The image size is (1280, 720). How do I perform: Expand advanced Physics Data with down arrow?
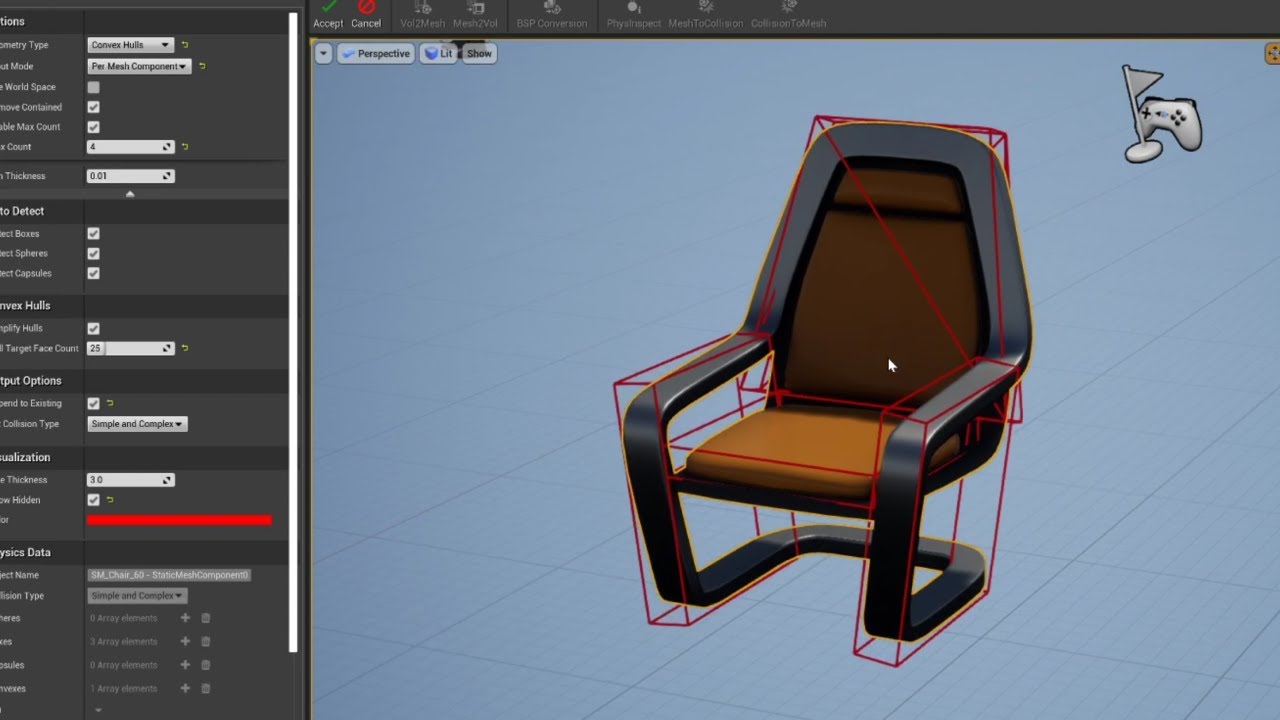(98, 710)
